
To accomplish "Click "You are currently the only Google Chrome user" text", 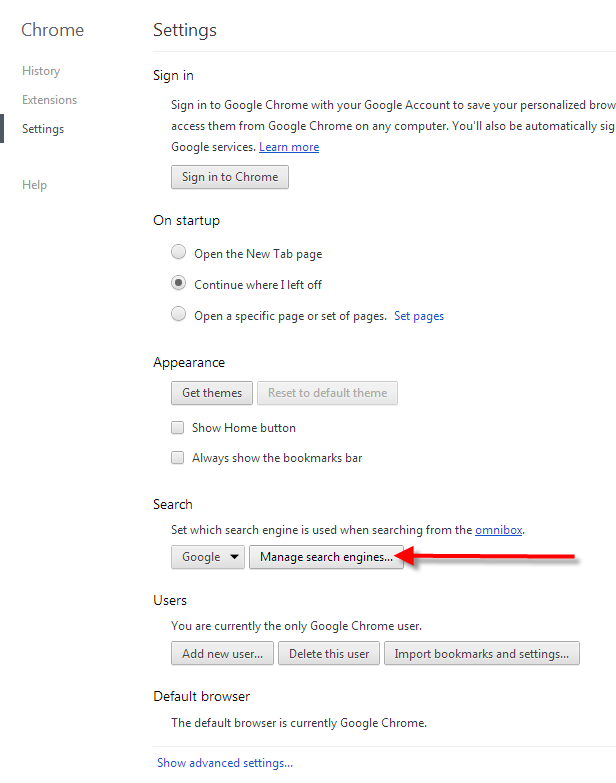I will [297, 626].
